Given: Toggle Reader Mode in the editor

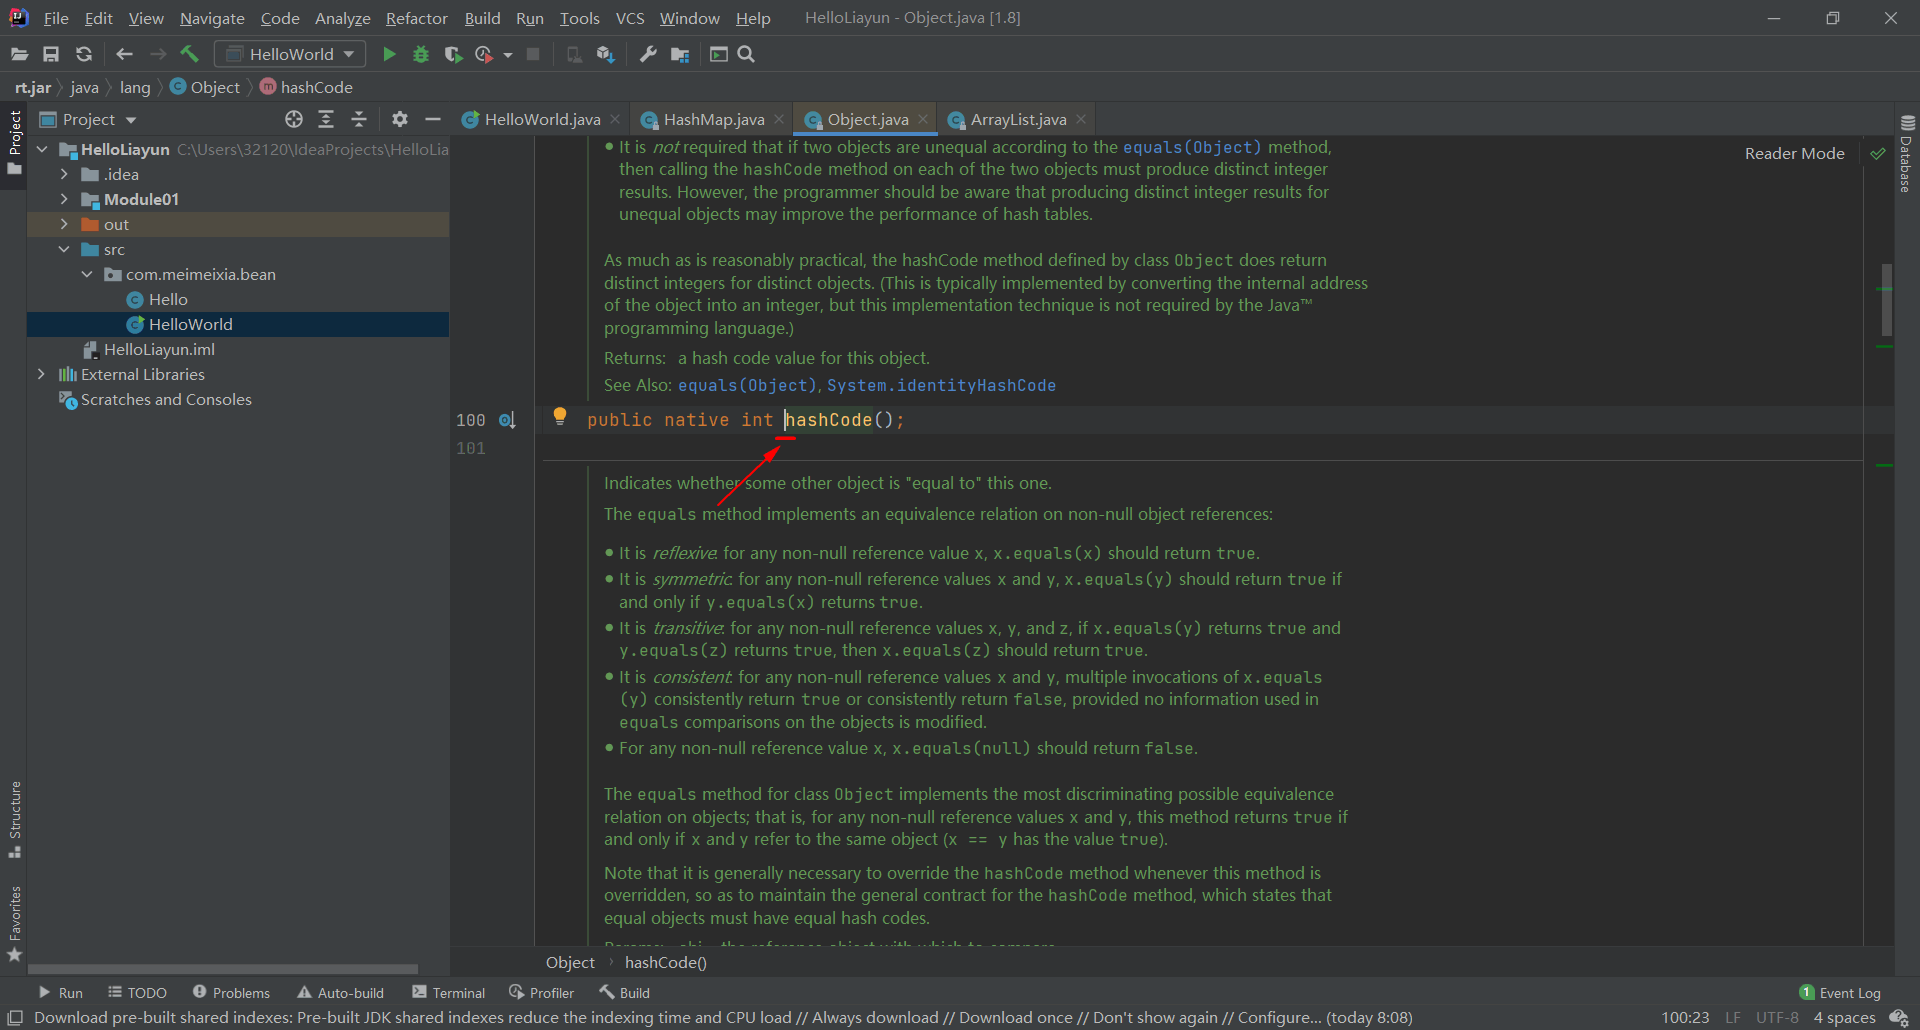Looking at the screenshot, I should (x=1794, y=153).
